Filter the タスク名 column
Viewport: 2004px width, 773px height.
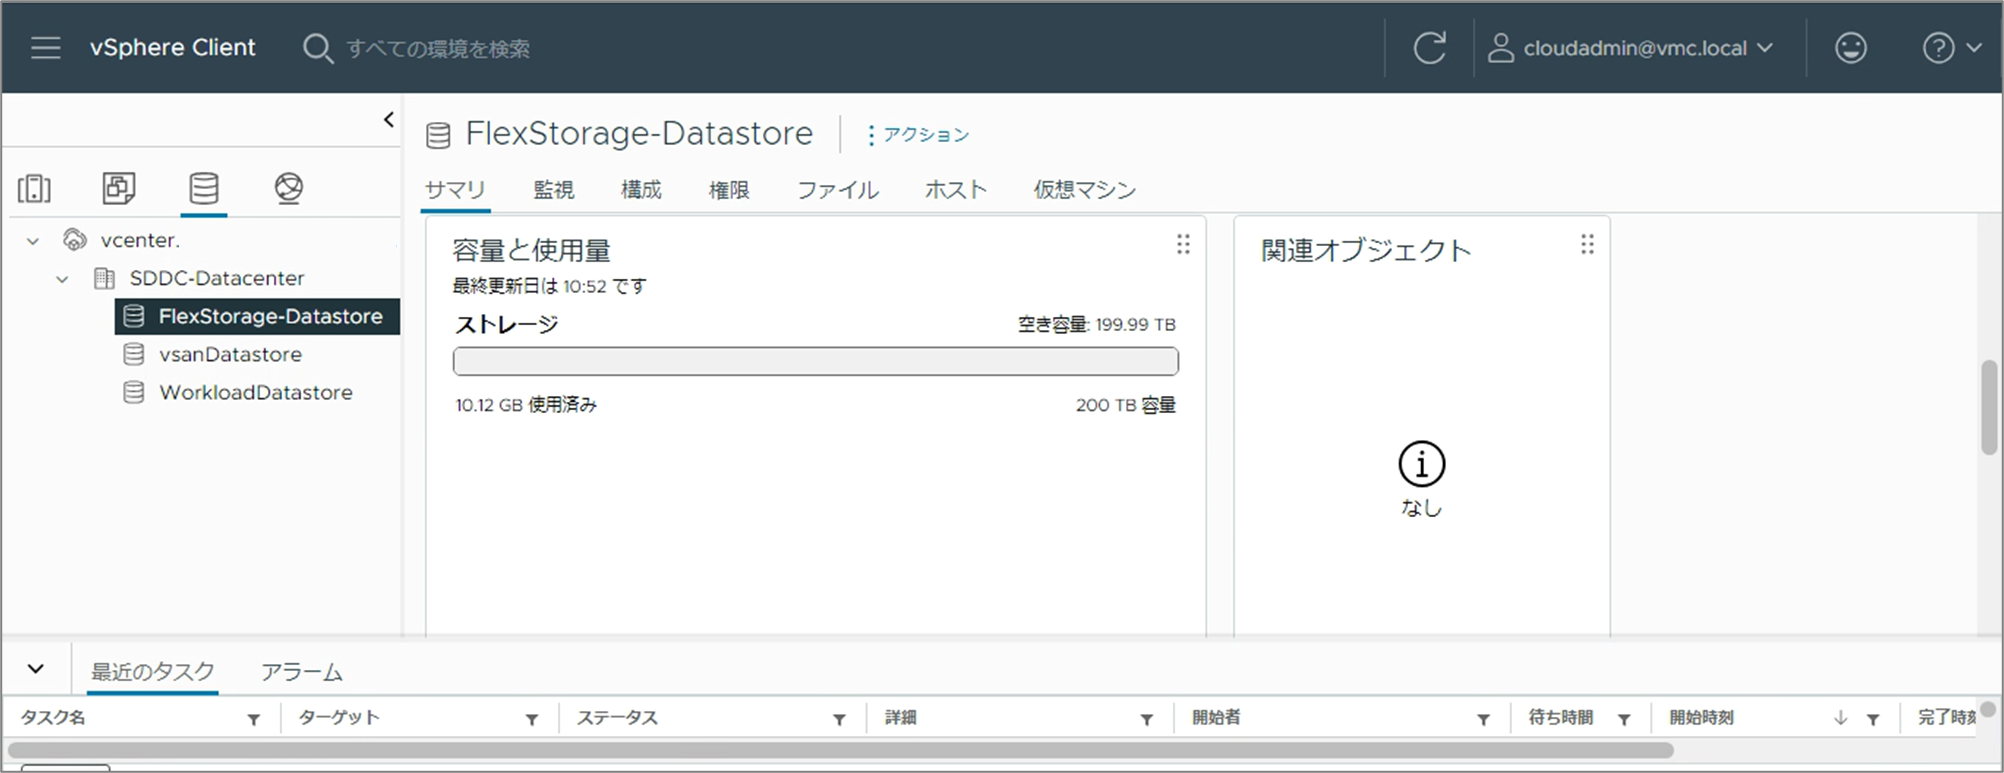[254, 719]
